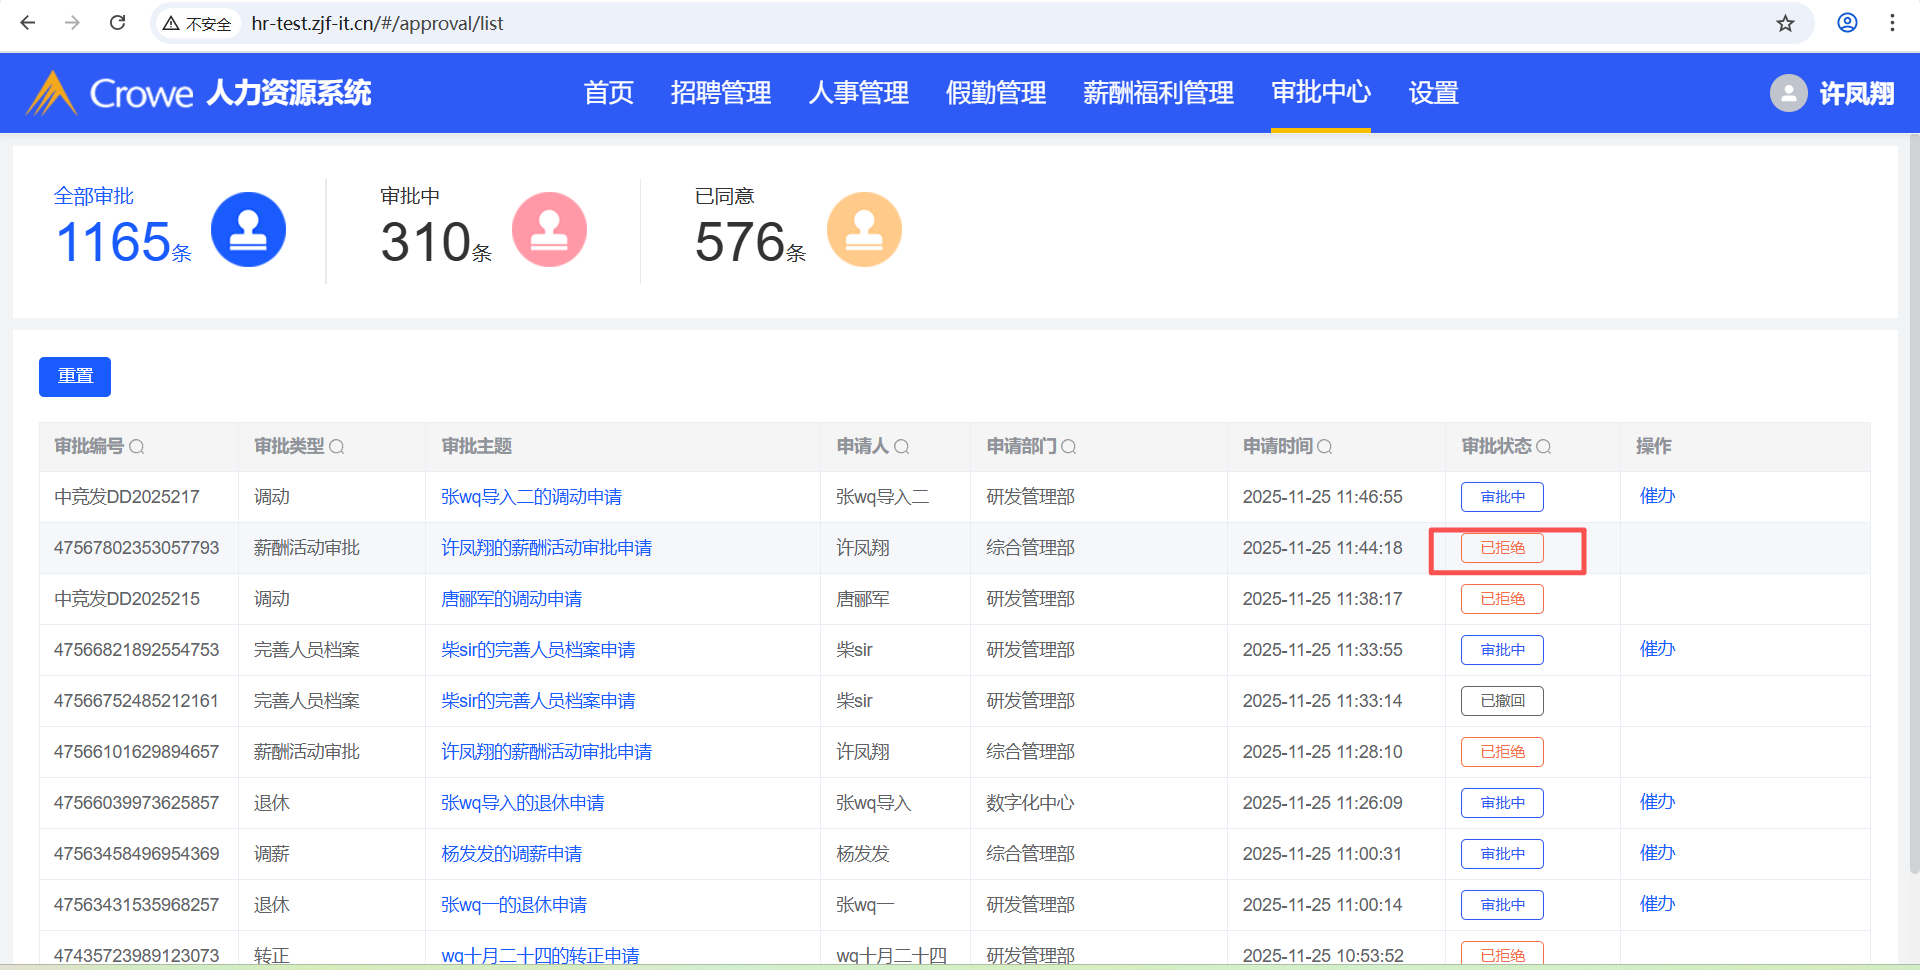Viewport: 1920px width, 970px height.
Task: Switch to the 假勤管理 navigation tab
Action: click(995, 93)
